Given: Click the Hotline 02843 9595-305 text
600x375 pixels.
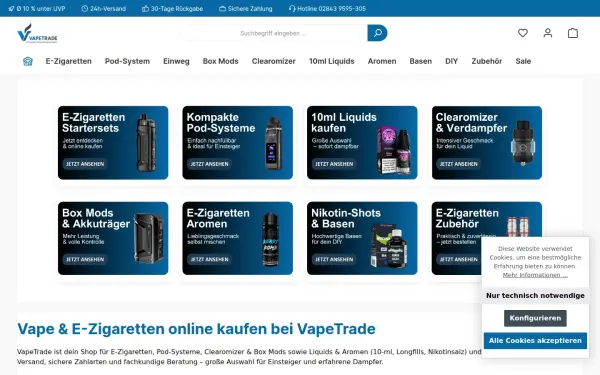Looking at the screenshot, I should pos(331,8).
